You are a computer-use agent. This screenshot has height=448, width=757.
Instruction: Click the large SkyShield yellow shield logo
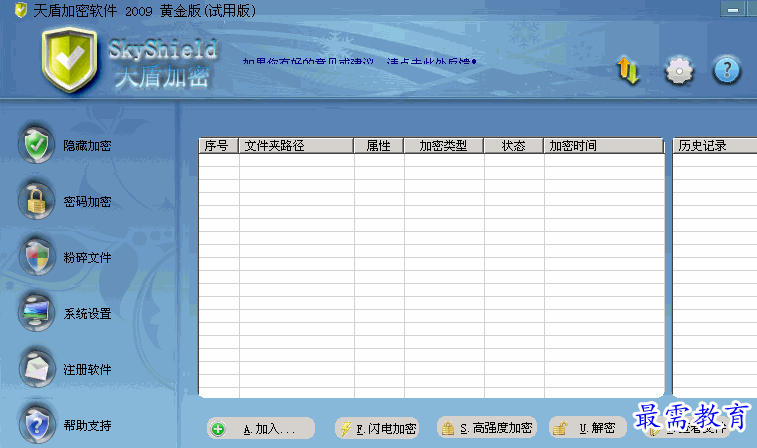[x=70, y=60]
